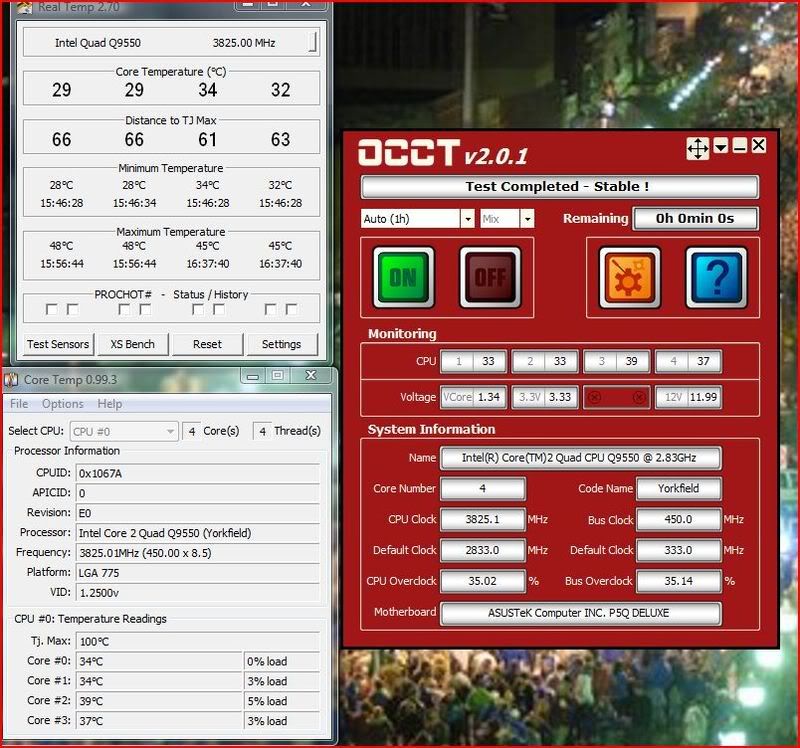Screen dimensions: 800x748
Task: Open OCCT options with the orange gear icon
Action: [630, 278]
